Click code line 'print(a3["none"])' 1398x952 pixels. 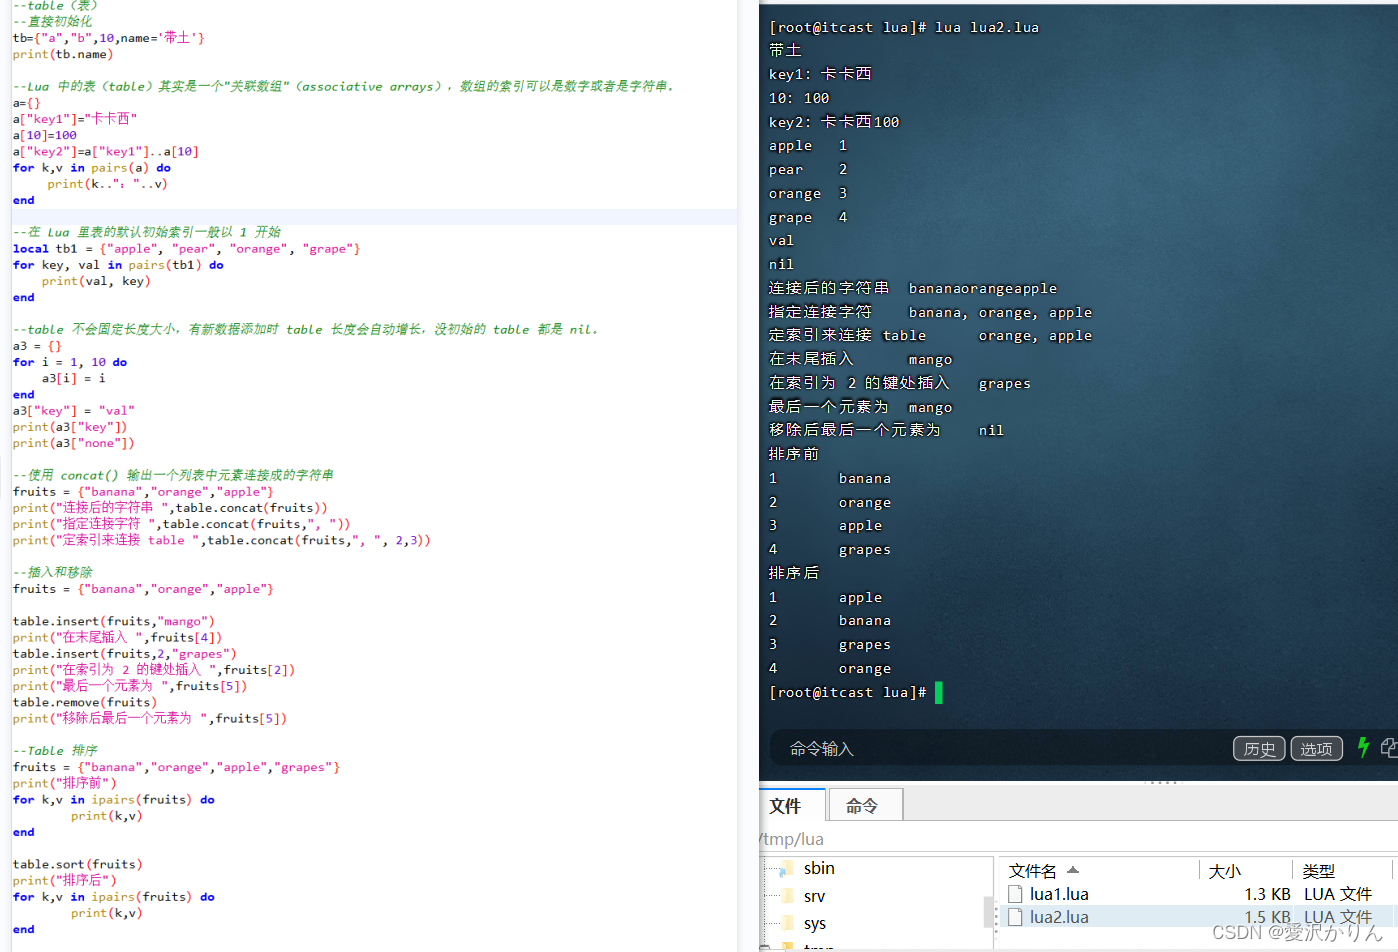pos(73,443)
